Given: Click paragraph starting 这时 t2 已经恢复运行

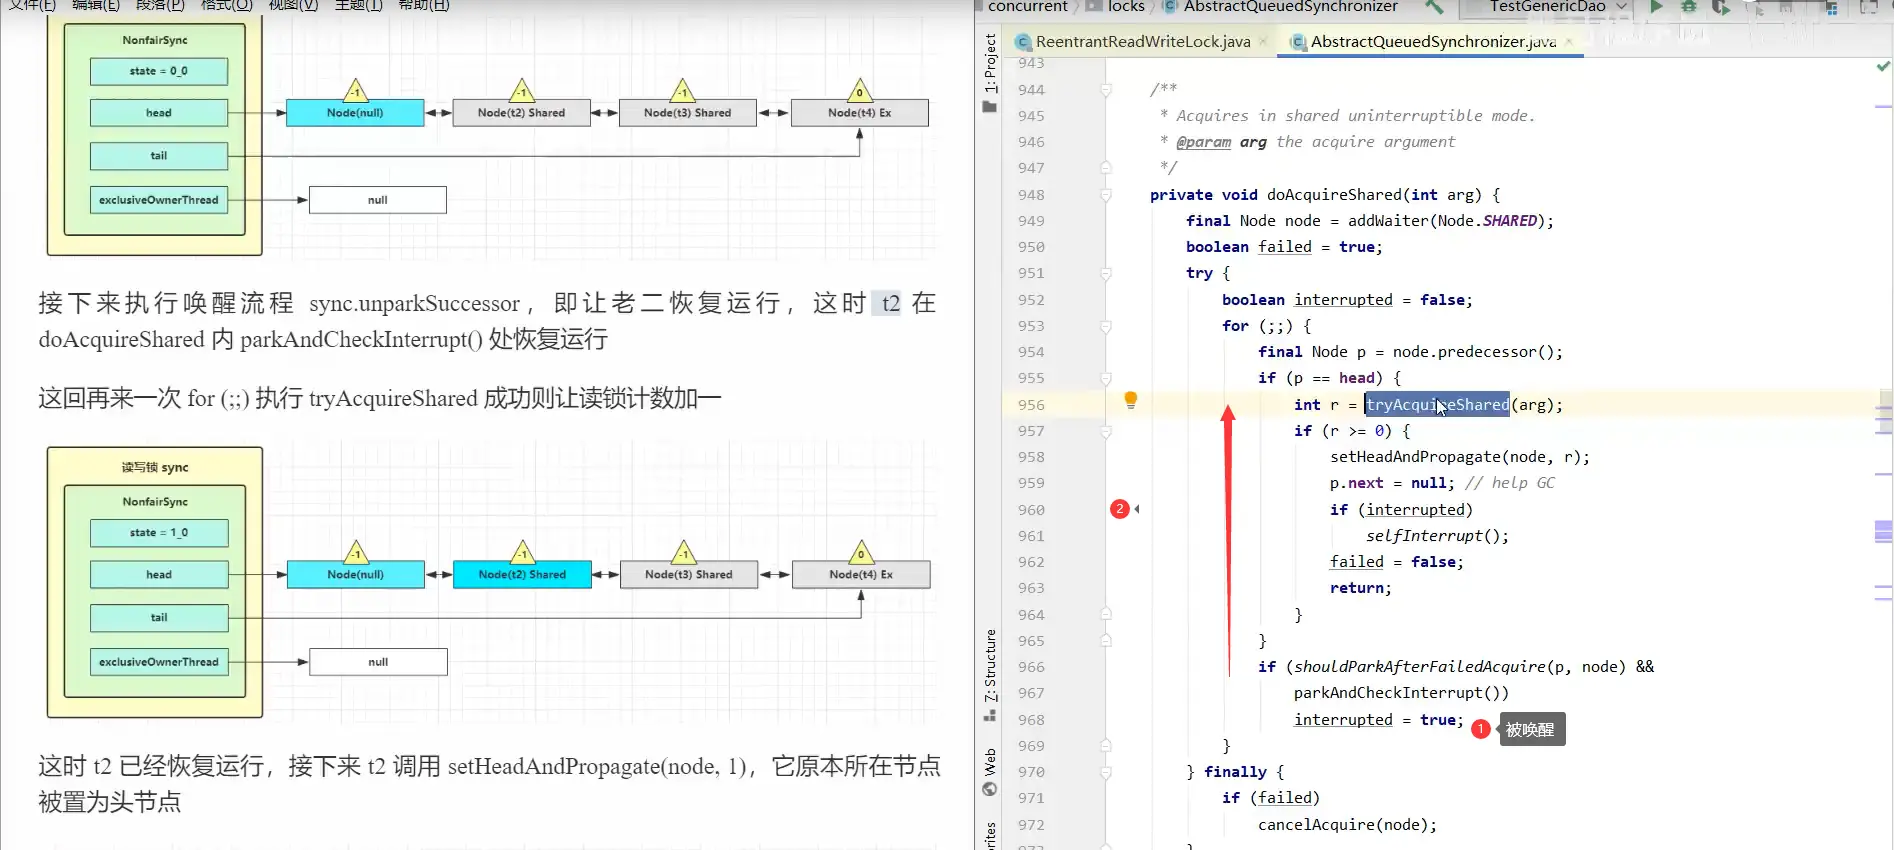Looking at the screenshot, I should (489, 784).
